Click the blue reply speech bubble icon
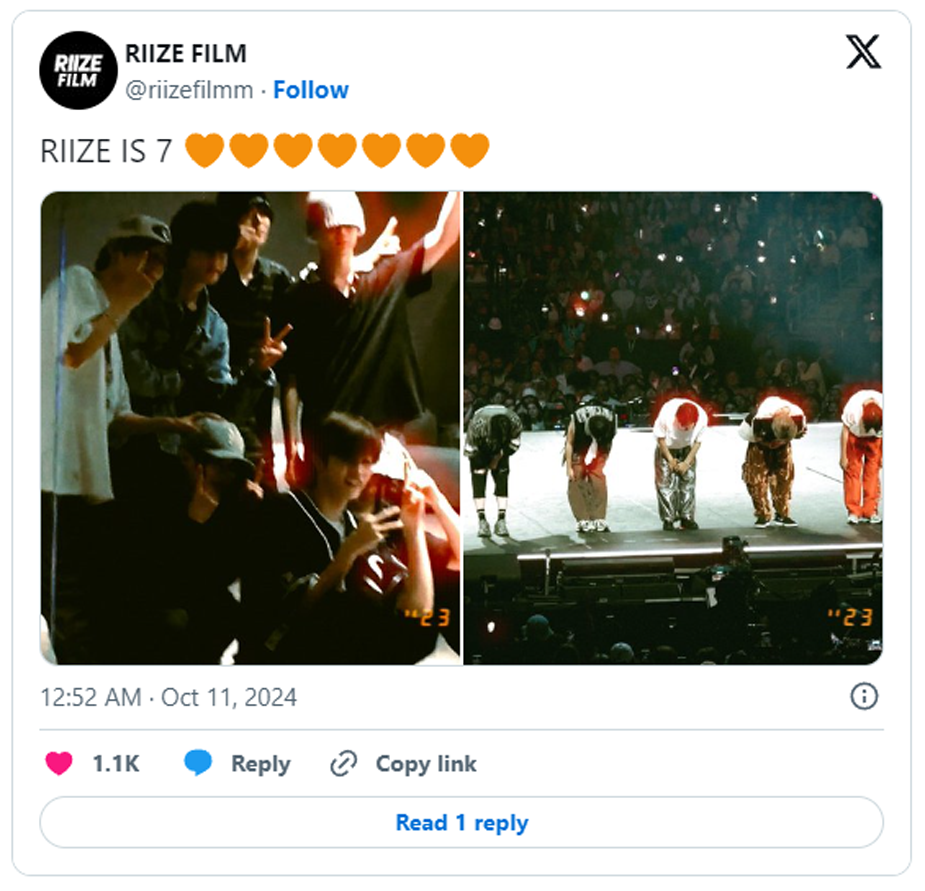The image size is (925, 891). pos(198,763)
